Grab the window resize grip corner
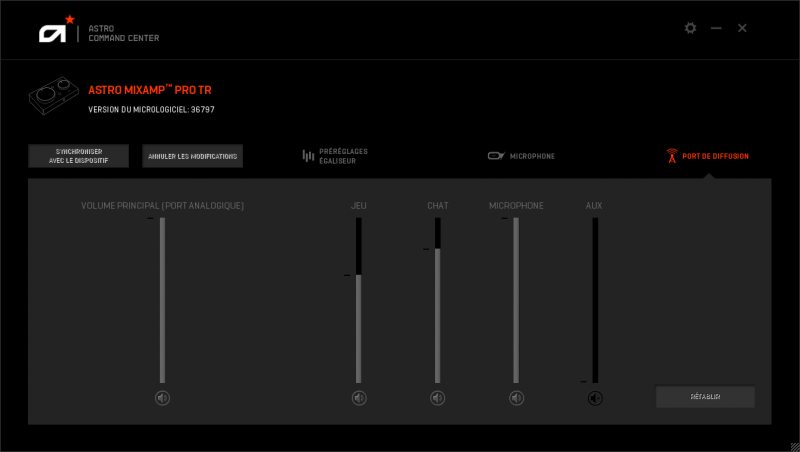800x452 pixels. click(794, 447)
